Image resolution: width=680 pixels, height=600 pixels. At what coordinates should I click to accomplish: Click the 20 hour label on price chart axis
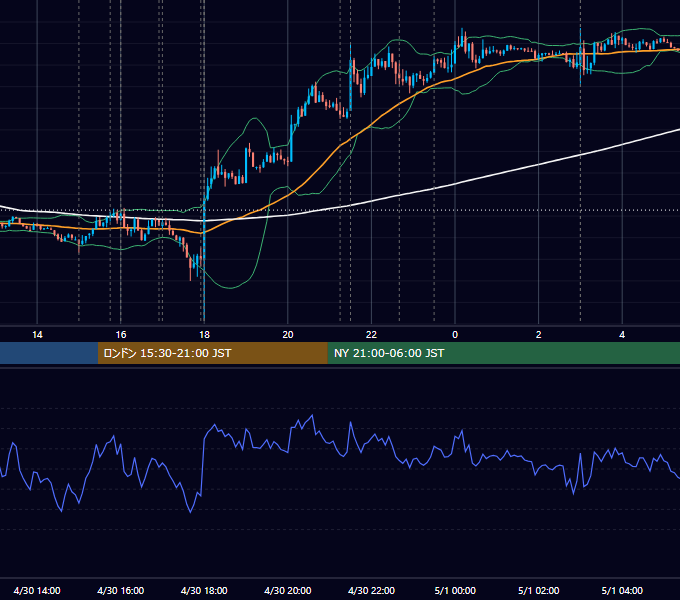coord(288,335)
